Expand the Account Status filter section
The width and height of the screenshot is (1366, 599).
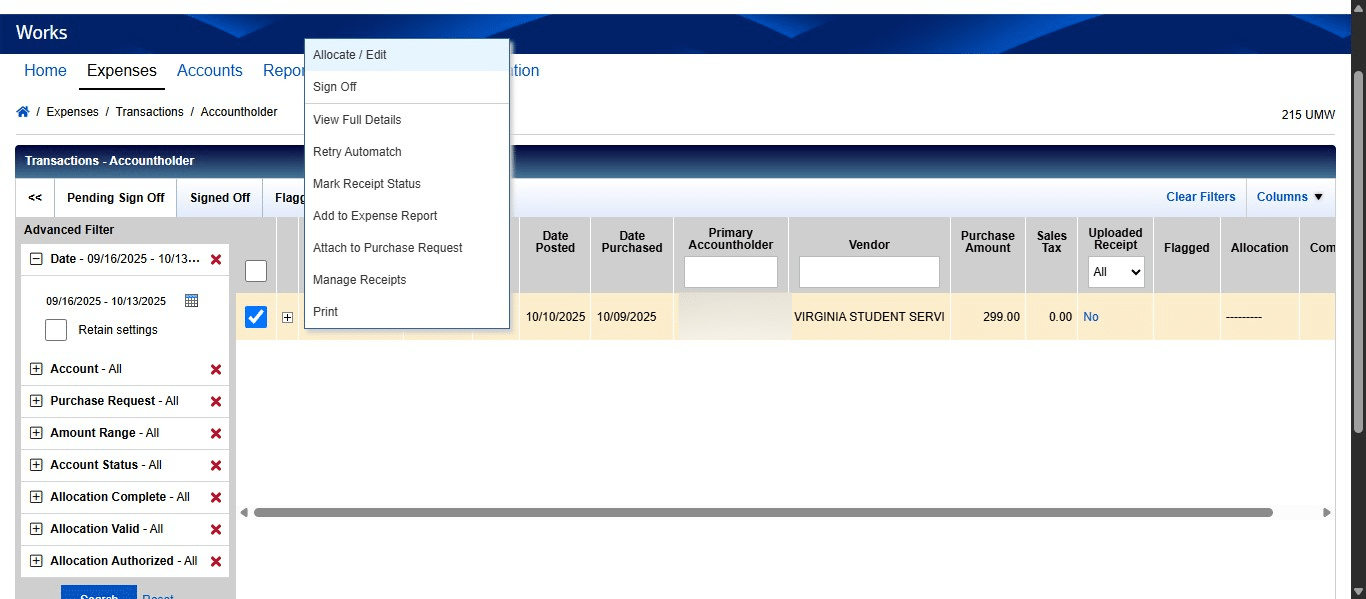pyautogui.click(x=36, y=465)
